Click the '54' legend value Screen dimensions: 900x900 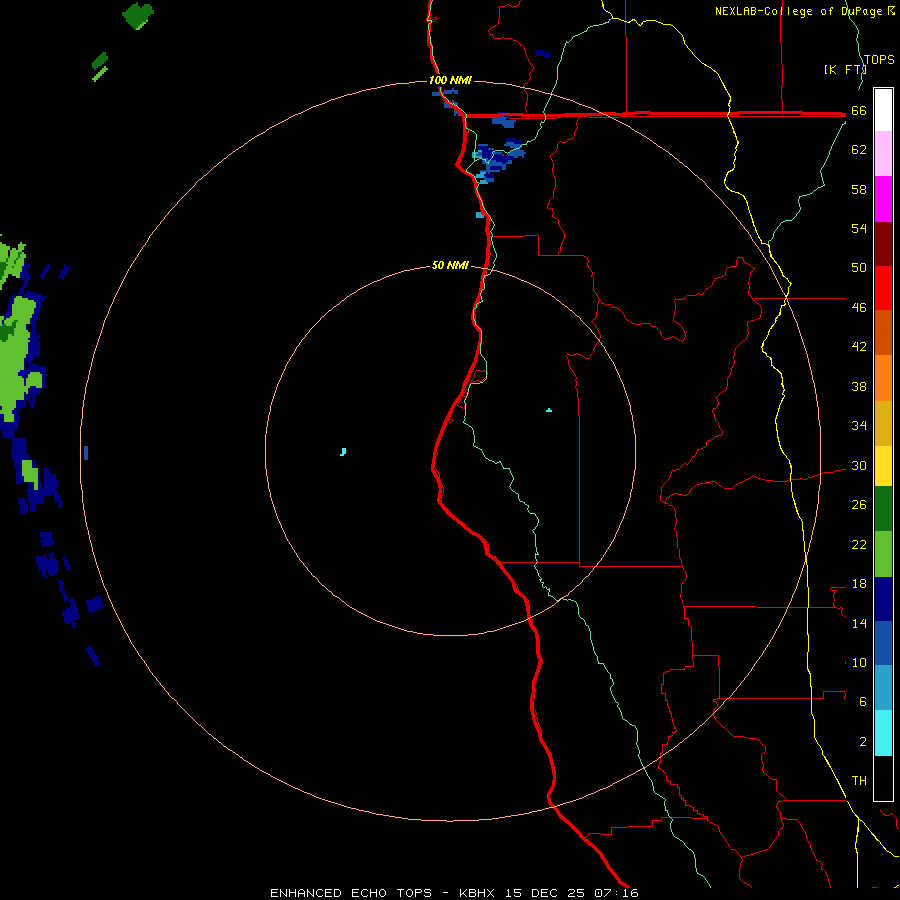coord(859,228)
